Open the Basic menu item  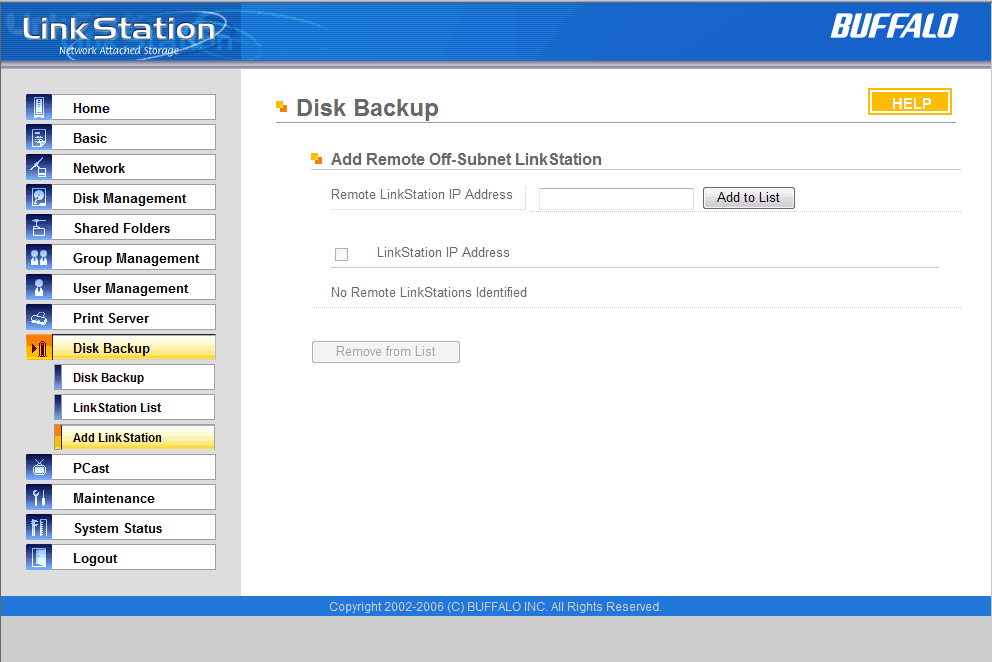click(x=133, y=137)
